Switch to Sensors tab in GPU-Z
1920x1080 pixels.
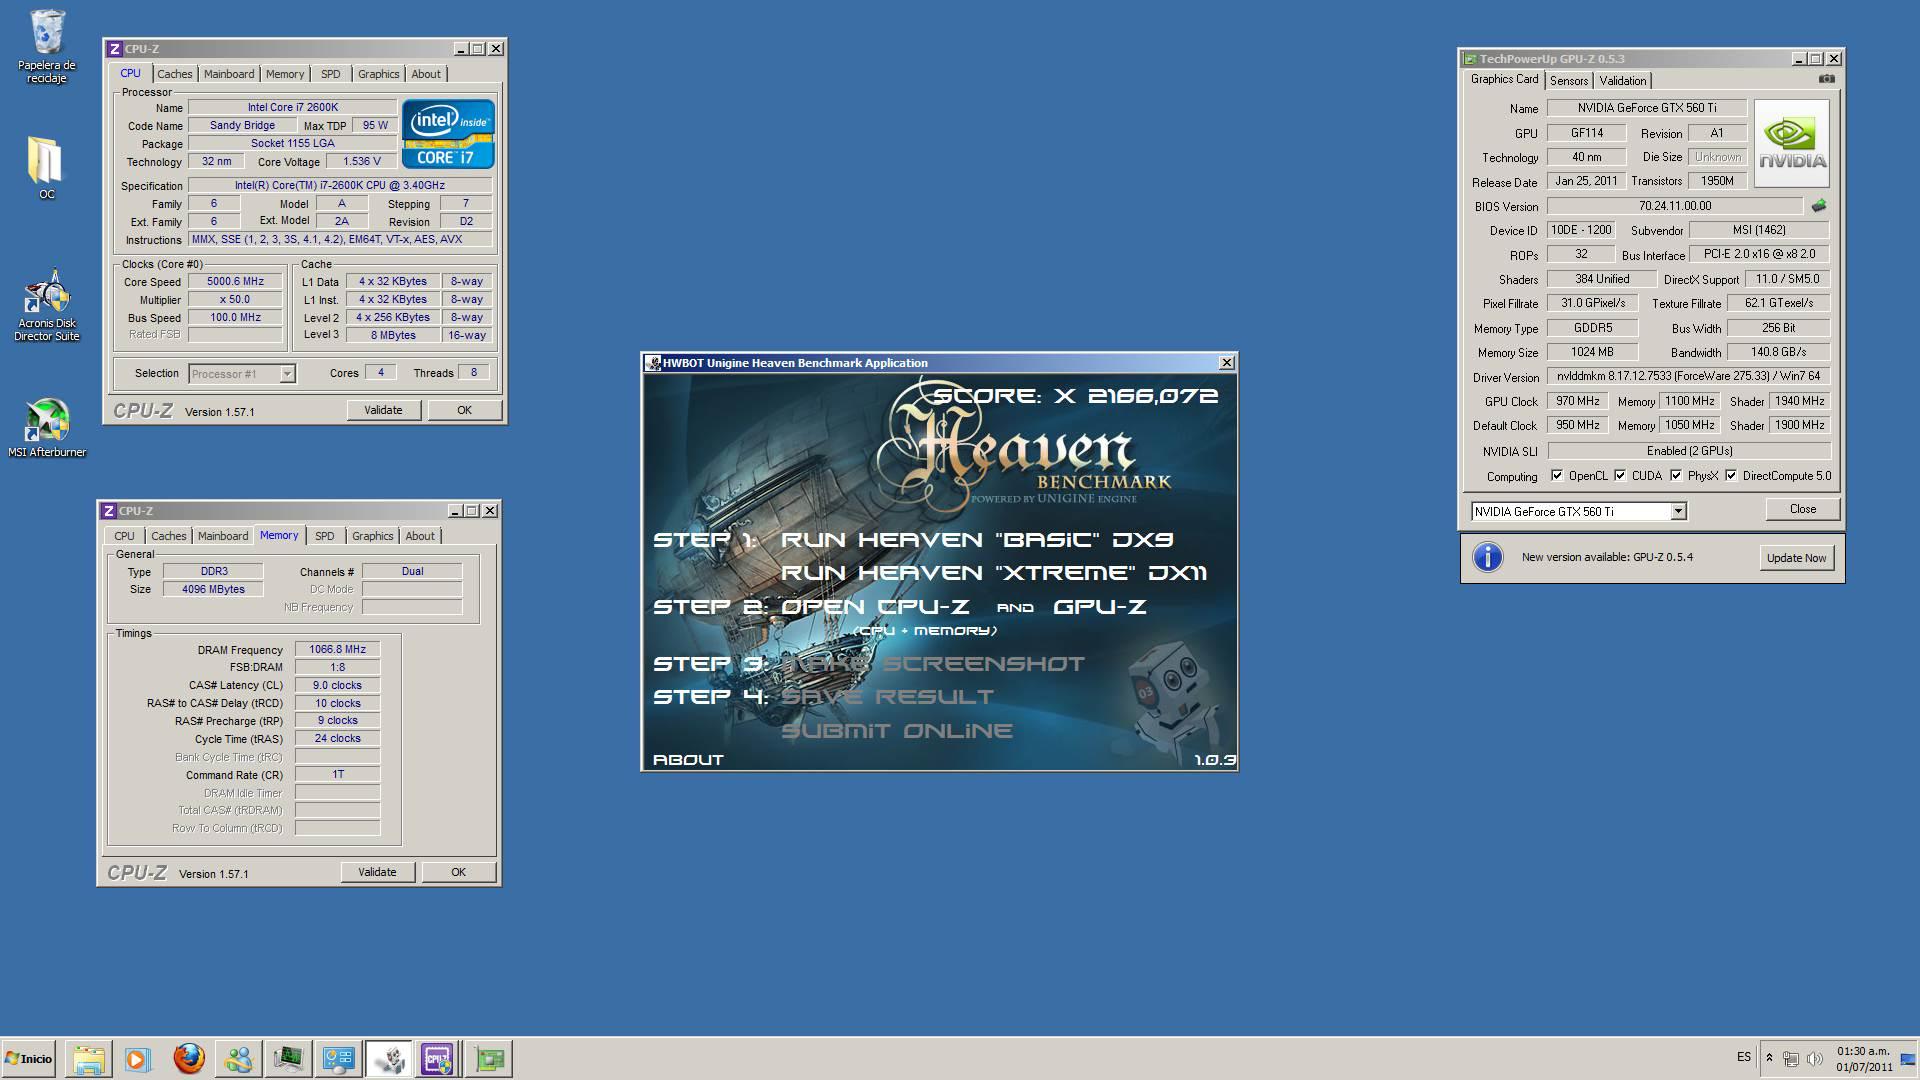pyautogui.click(x=1569, y=81)
